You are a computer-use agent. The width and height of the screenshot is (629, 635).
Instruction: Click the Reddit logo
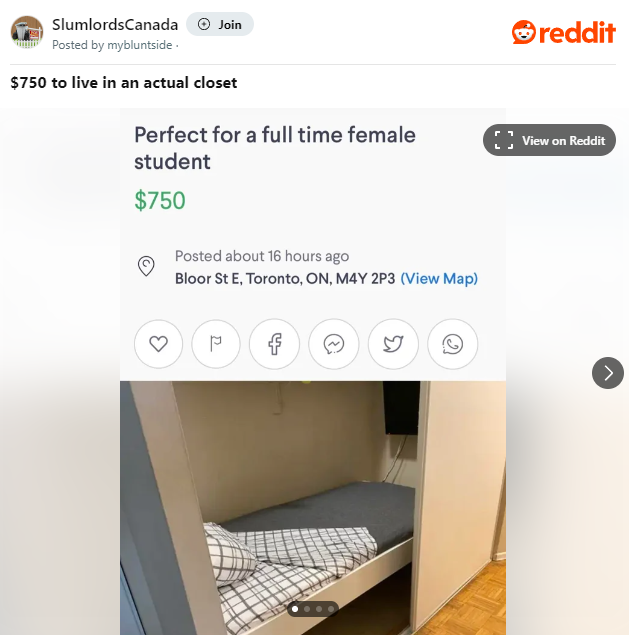pyautogui.click(x=564, y=32)
